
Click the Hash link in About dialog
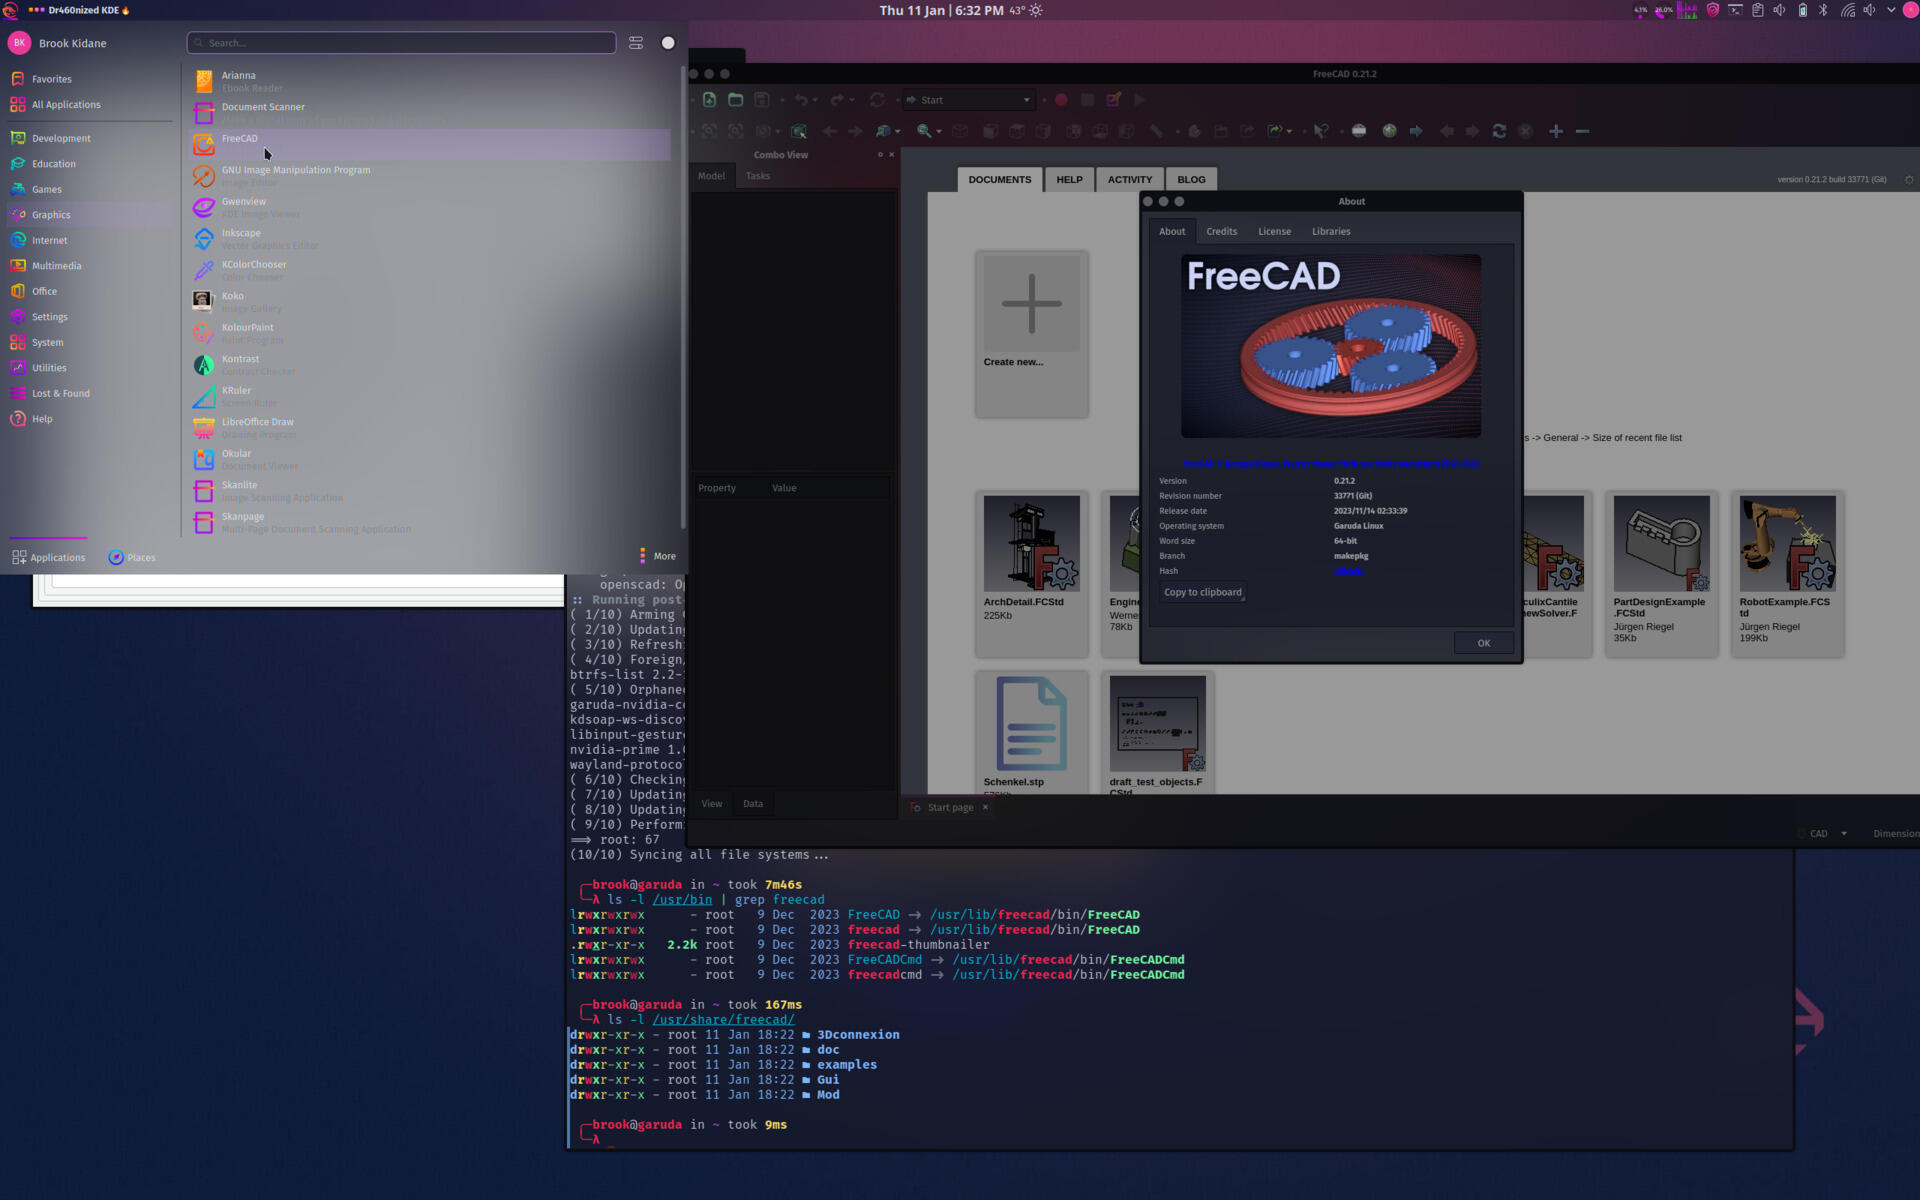1348,571
